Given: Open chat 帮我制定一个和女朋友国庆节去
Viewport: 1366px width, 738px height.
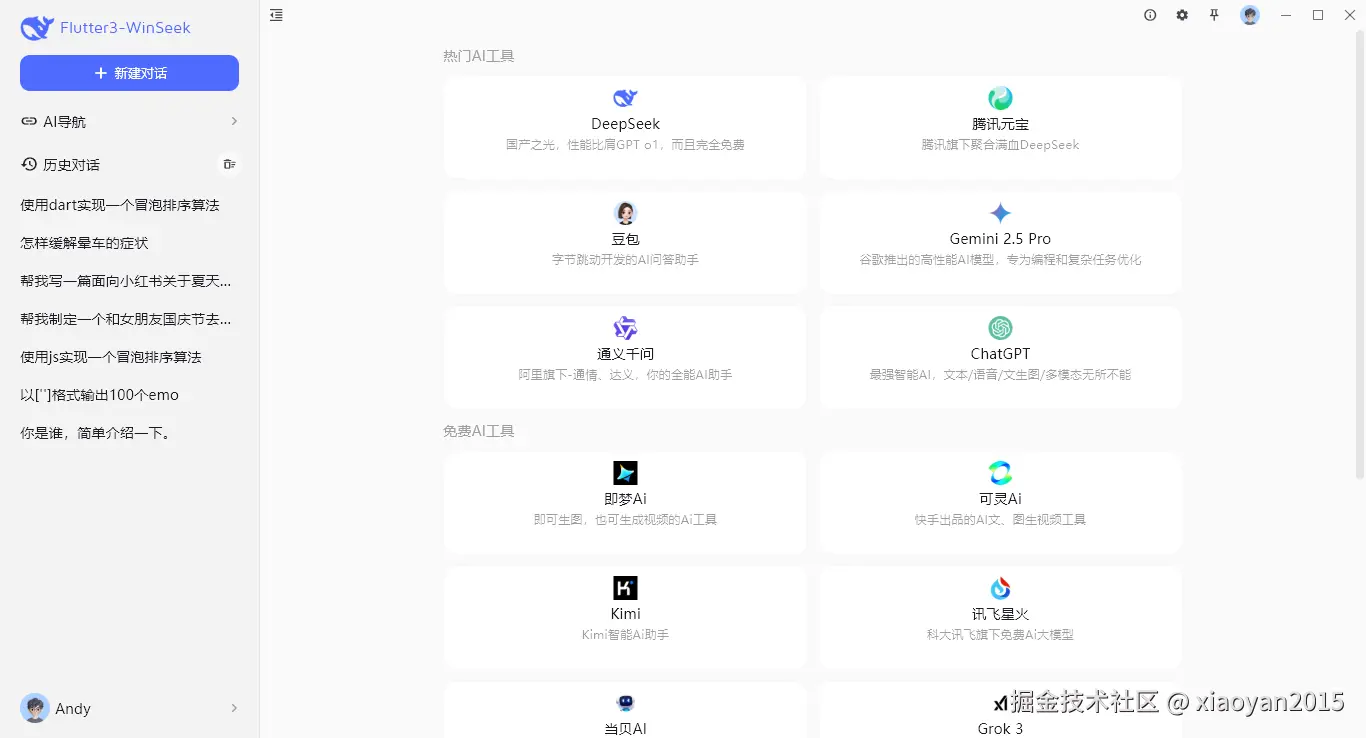Looking at the screenshot, I should coord(126,319).
